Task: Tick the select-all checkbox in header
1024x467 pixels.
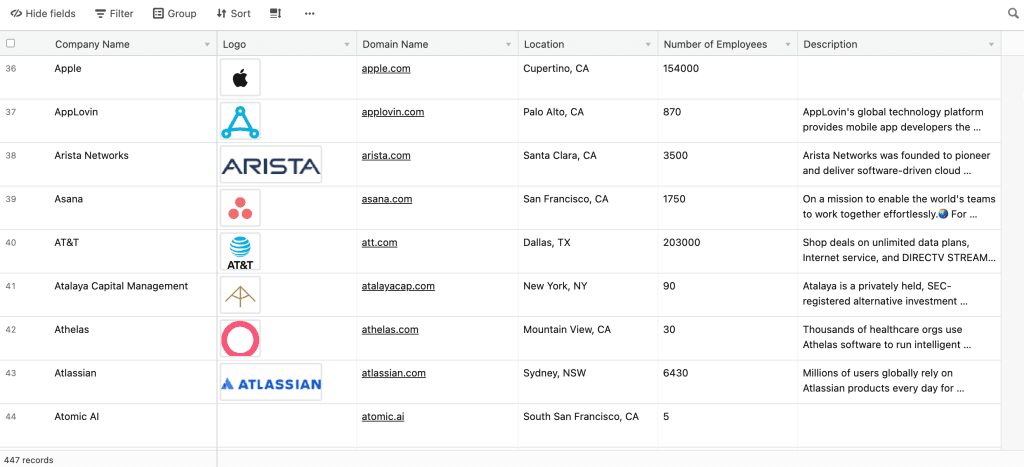Action: tap(10, 44)
